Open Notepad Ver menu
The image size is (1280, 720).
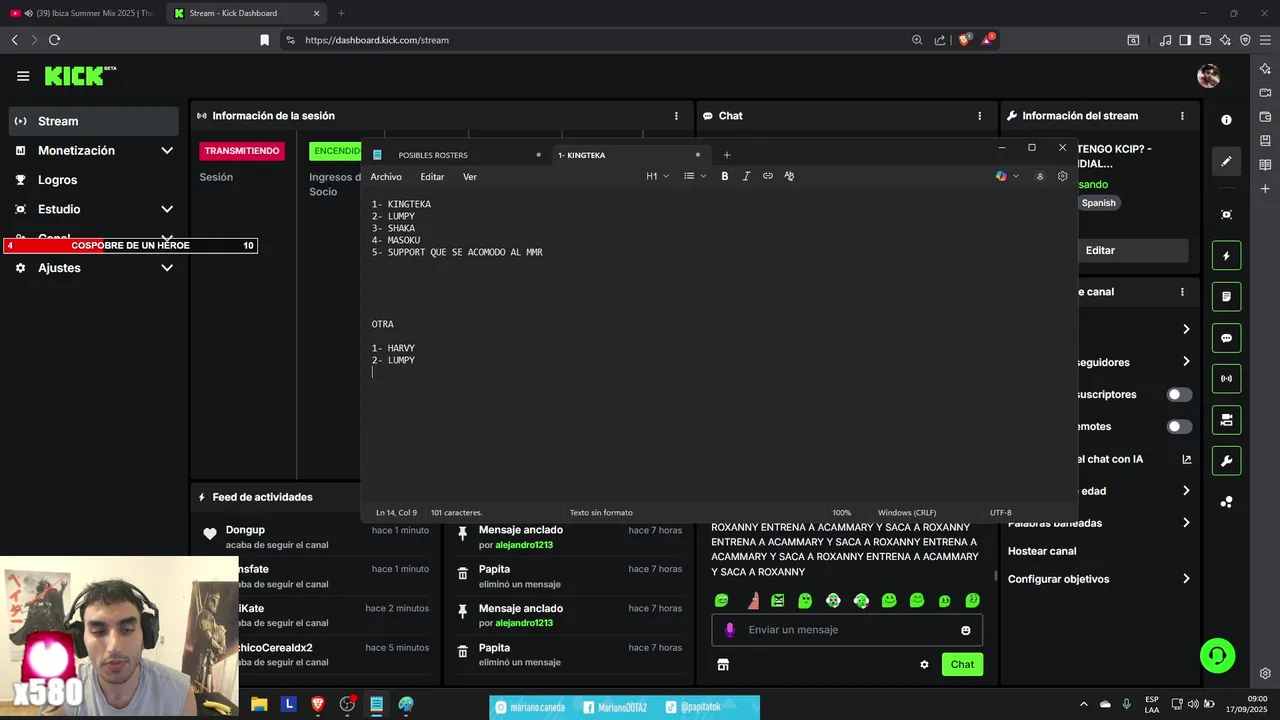click(x=470, y=177)
